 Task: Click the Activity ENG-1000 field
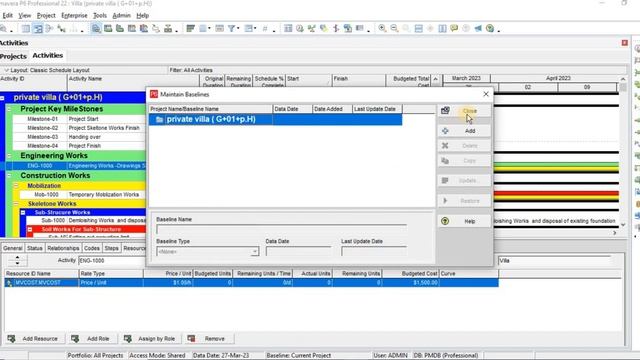(112, 260)
